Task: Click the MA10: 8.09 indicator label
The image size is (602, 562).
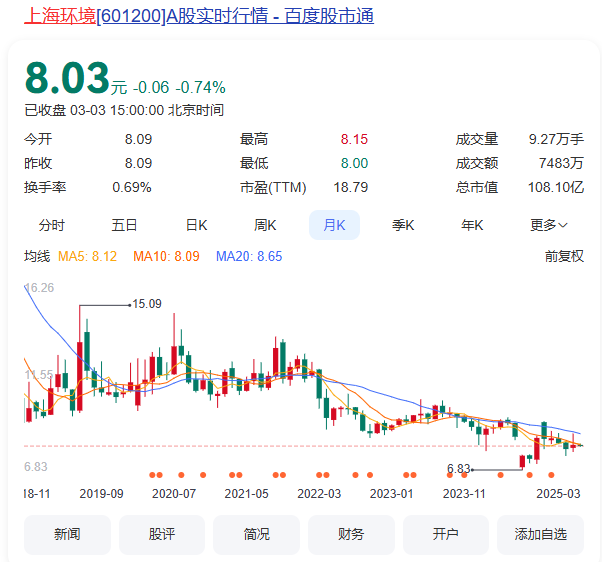Action: point(166,256)
